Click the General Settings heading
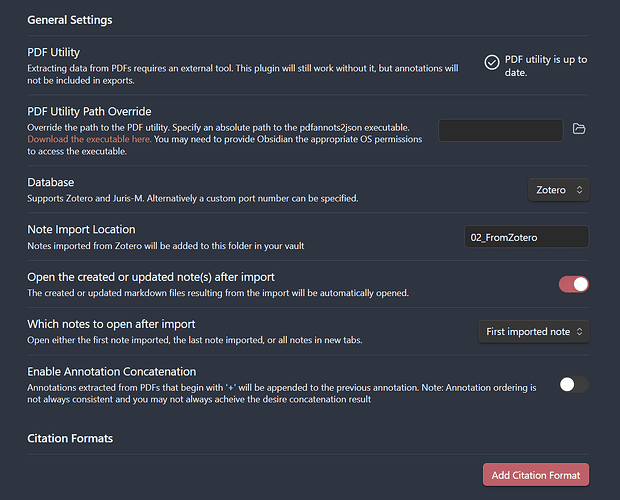The width and height of the screenshot is (620, 500). 70,20
